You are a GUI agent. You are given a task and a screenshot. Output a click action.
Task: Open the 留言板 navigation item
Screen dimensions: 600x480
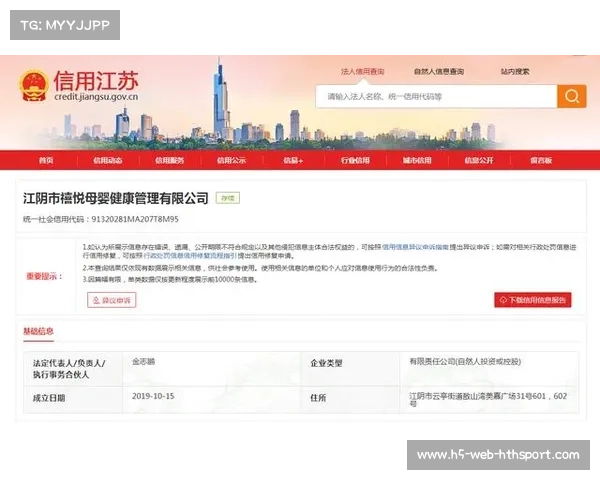(541, 160)
